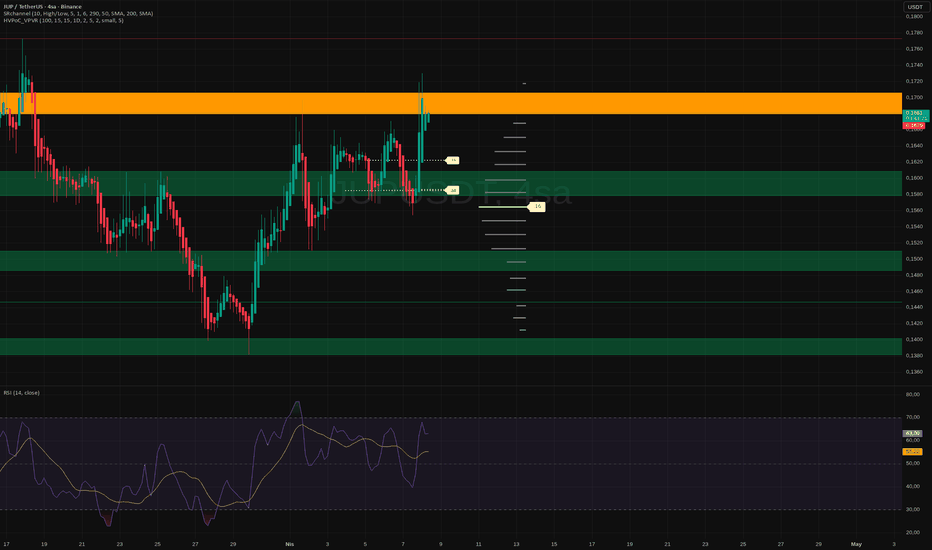Image resolution: width=932 pixels, height=550 pixels.
Task: Click the 80,00 RSI scale label
Action: [x=912, y=394]
